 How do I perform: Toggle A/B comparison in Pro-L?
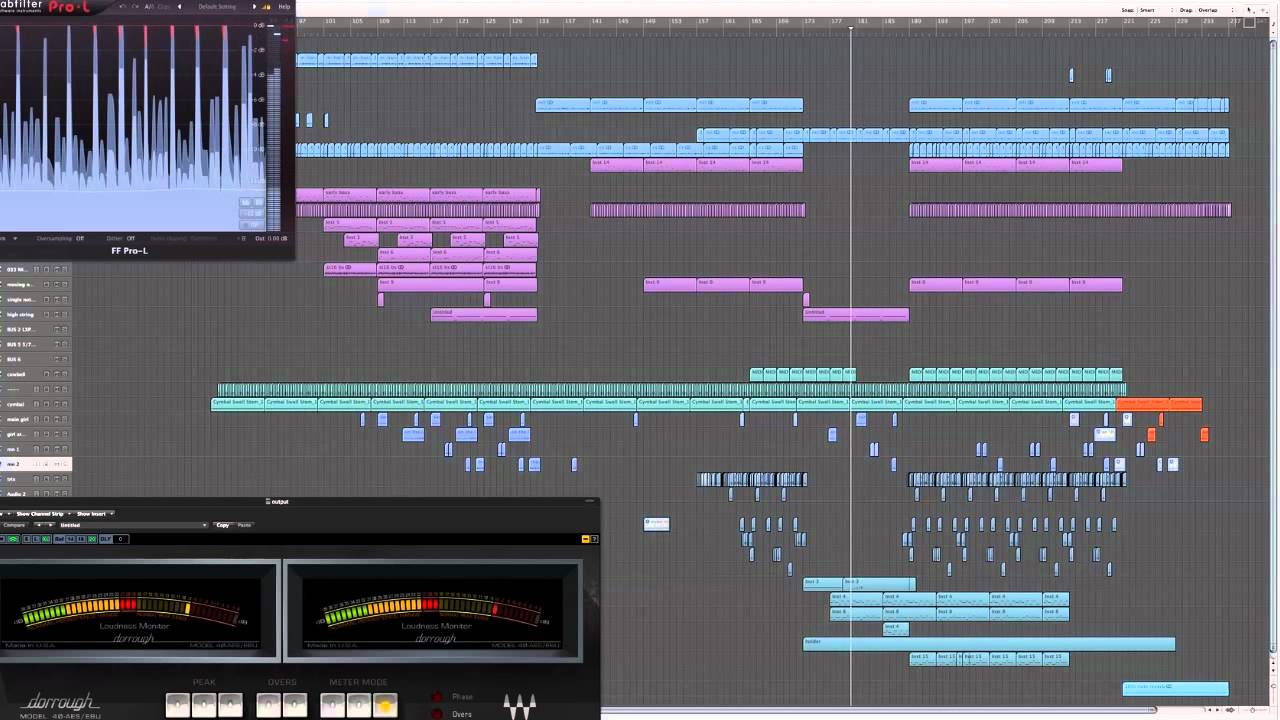pos(149,6)
